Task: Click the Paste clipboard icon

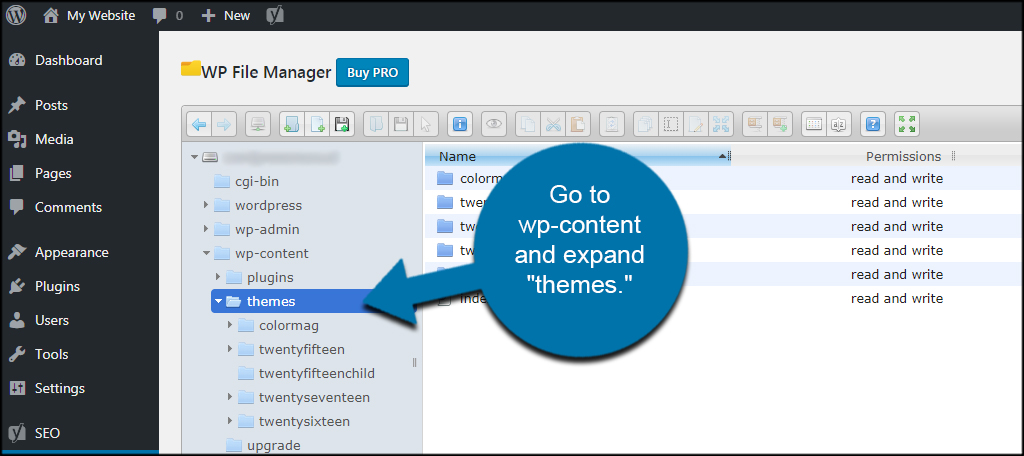Action: (578, 123)
